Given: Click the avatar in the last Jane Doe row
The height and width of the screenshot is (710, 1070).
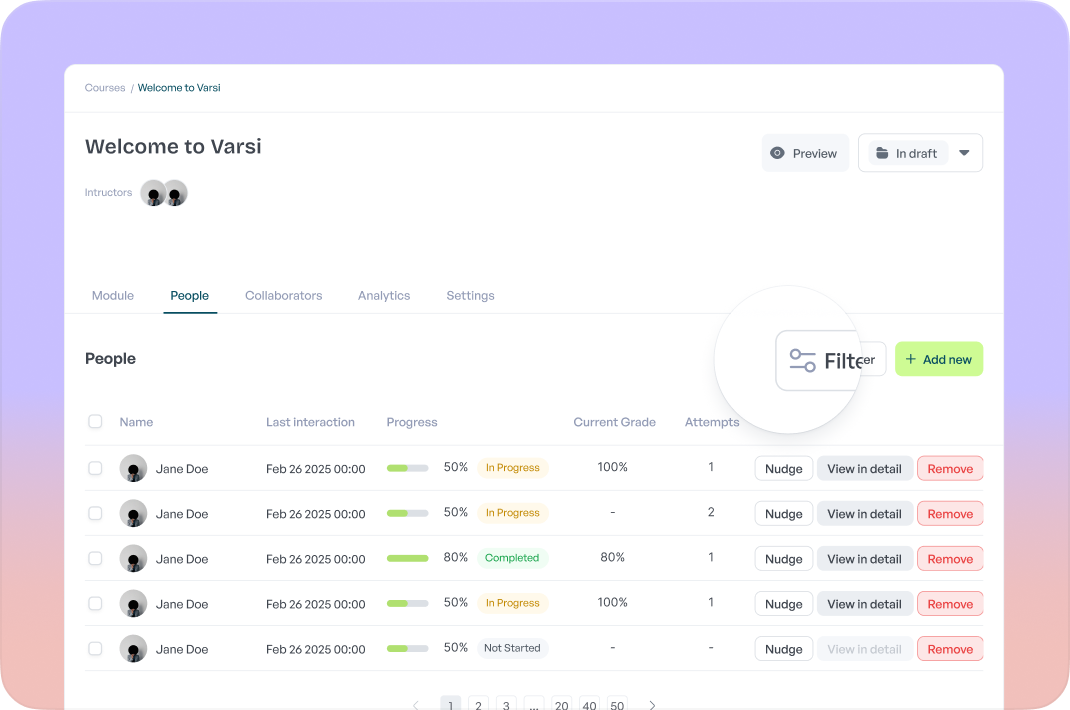Looking at the screenshot, I should 133,649.
